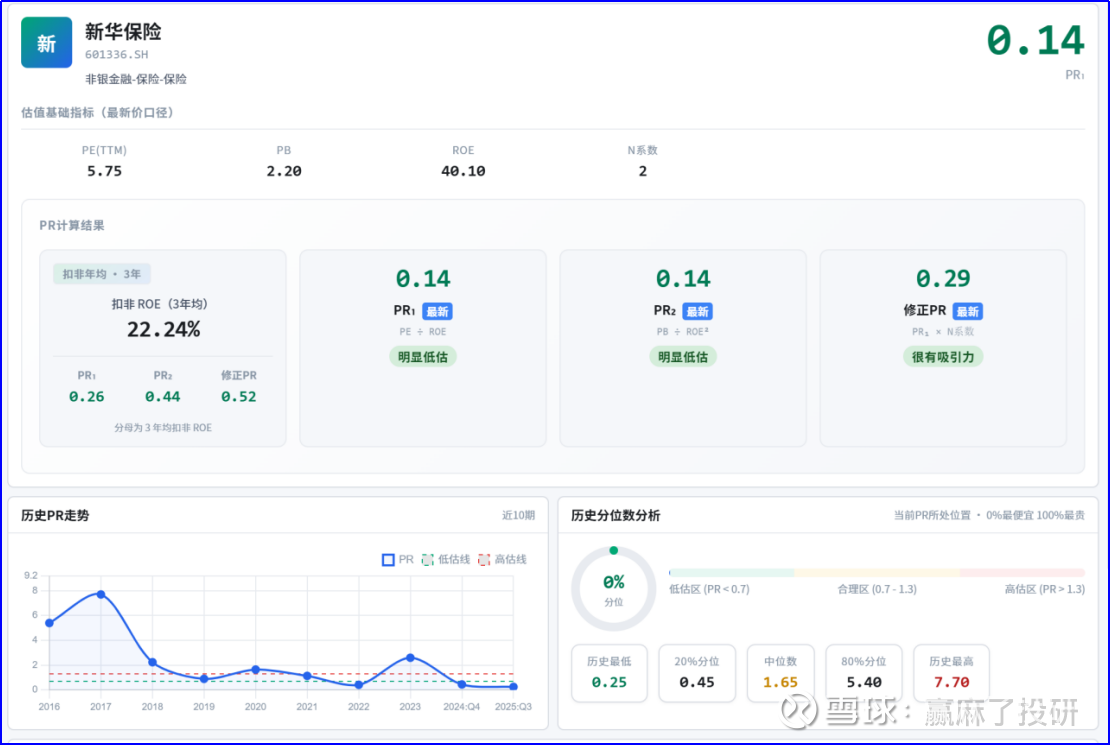The height and width of the screenshot is (746, 1110).
Task: Select the 2025:Q3 data point
Action: click(513, 687)
